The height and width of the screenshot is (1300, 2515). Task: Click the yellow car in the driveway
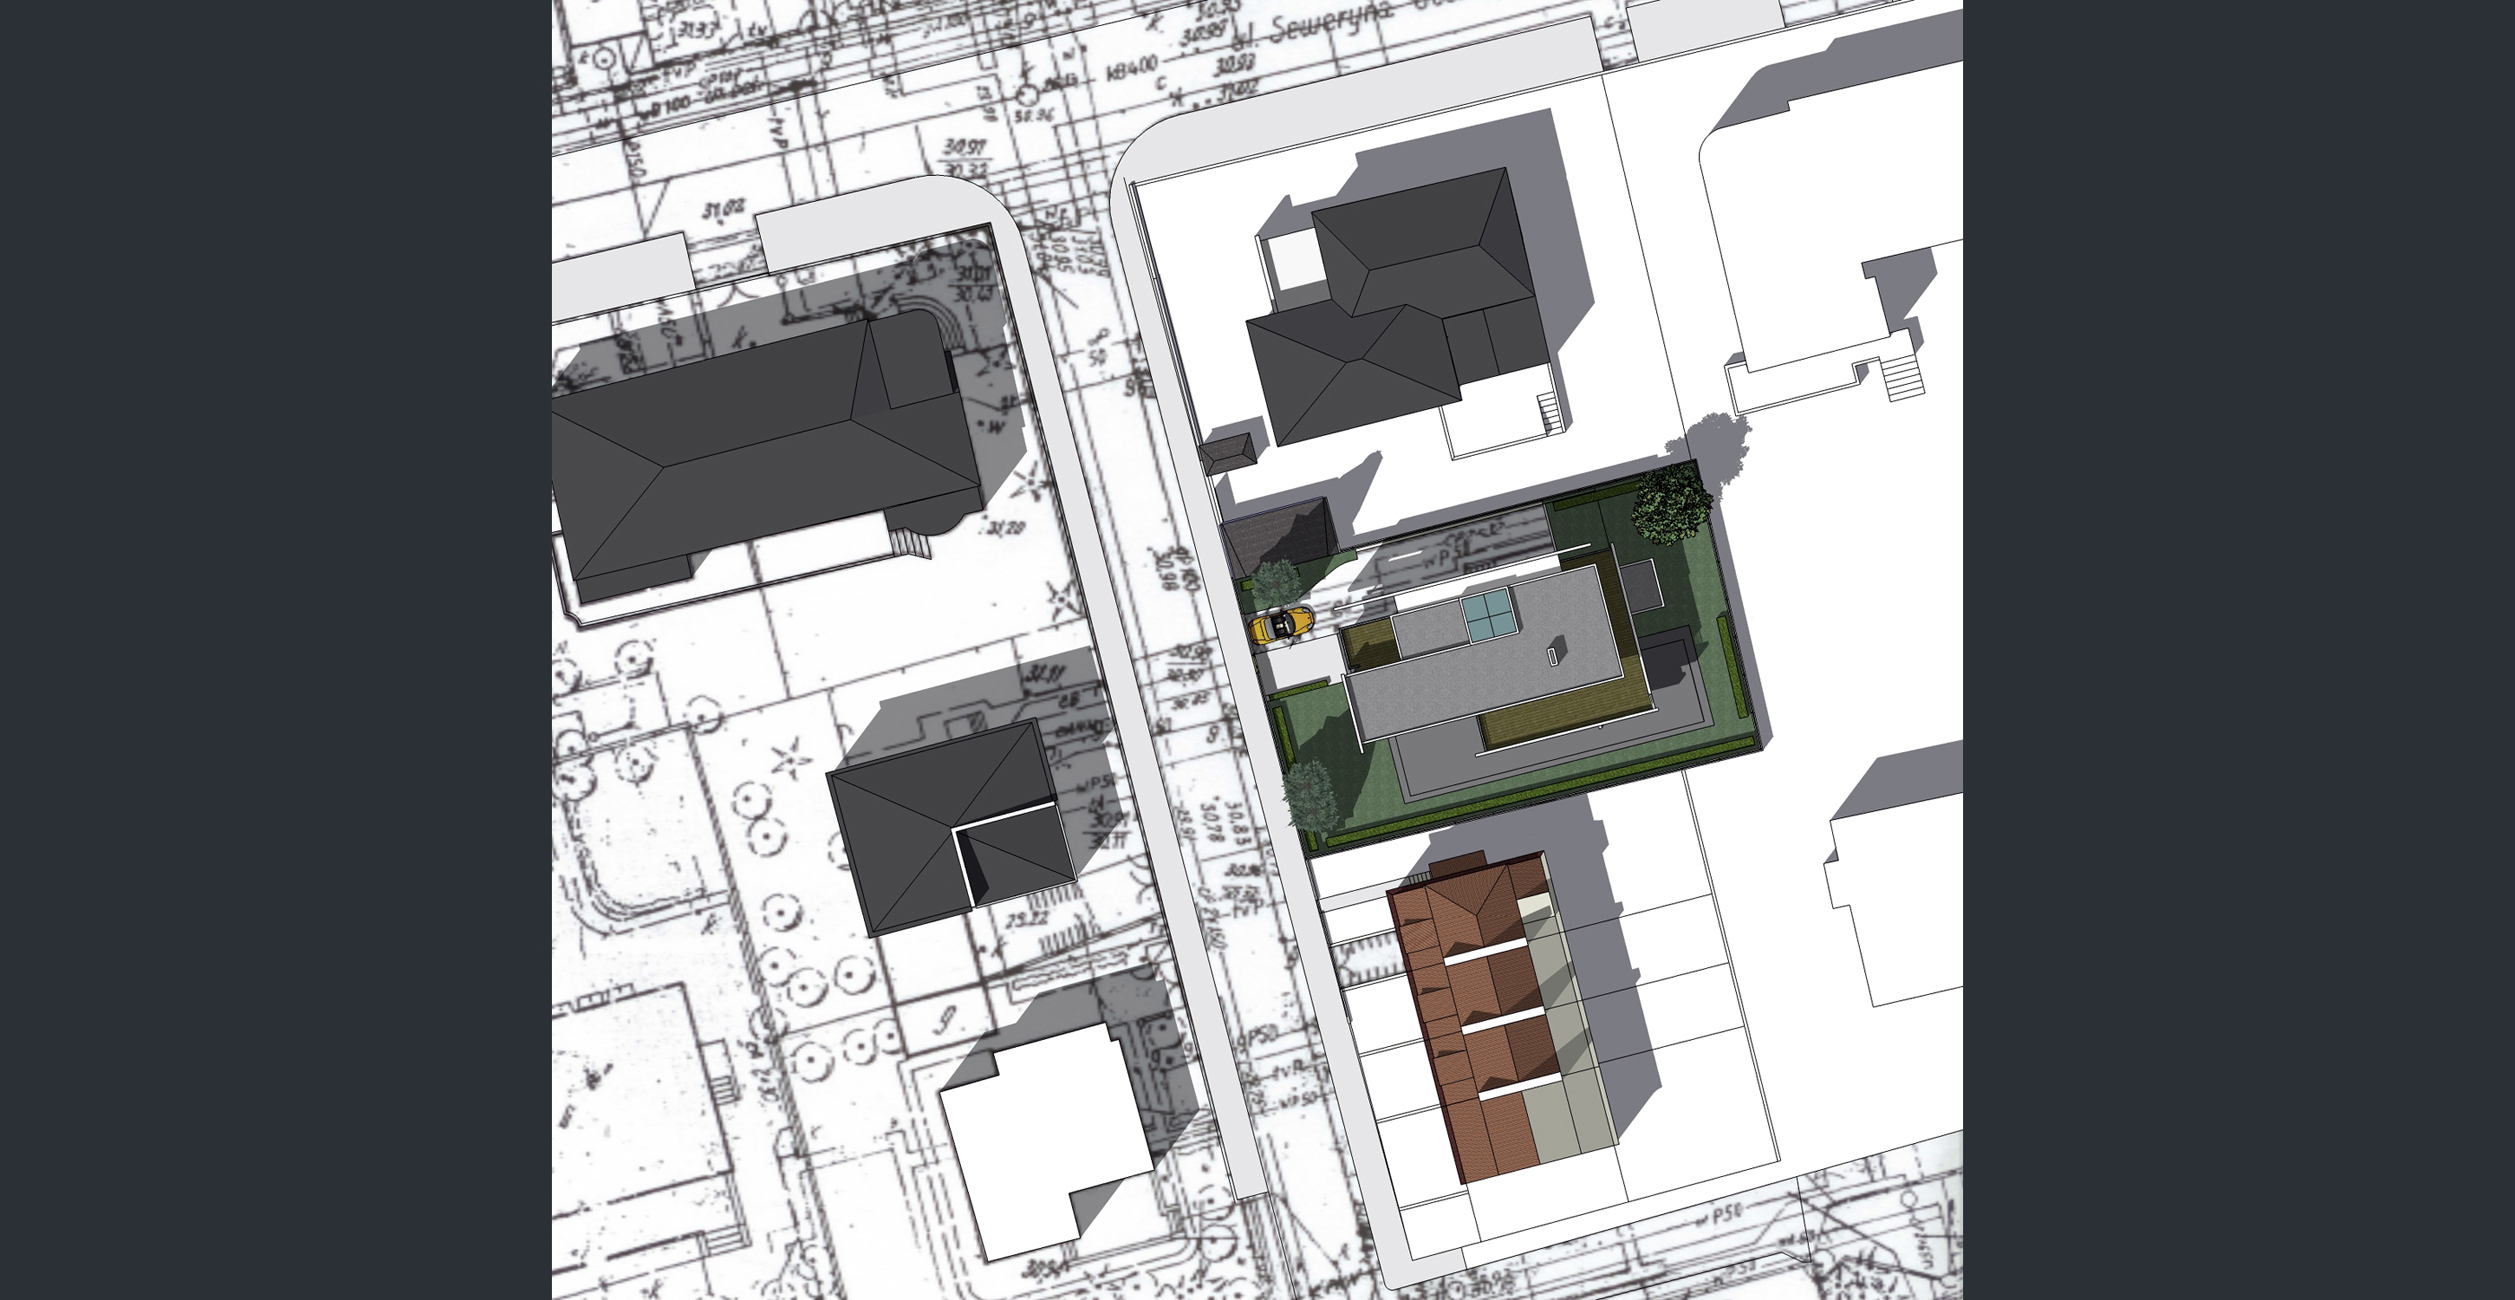click(x=1281, y=625)
